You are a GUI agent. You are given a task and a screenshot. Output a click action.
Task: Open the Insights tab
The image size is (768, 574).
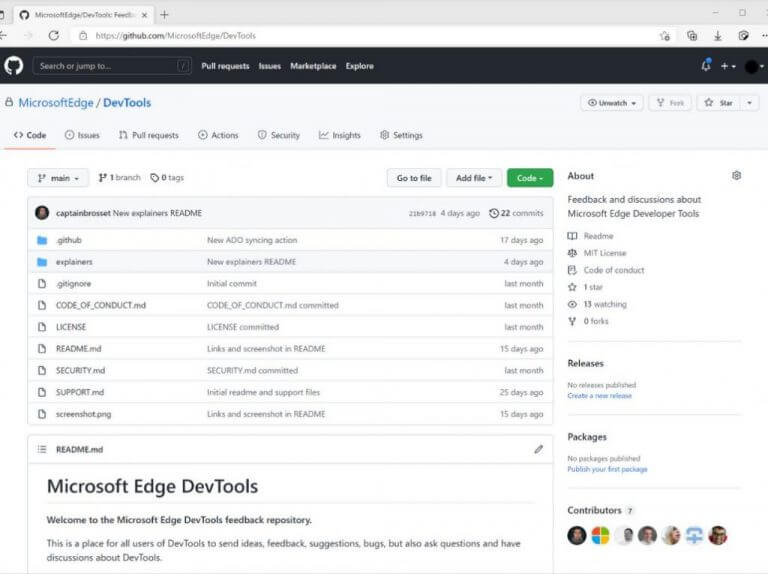pyautogui.click(x=340, y=135)
